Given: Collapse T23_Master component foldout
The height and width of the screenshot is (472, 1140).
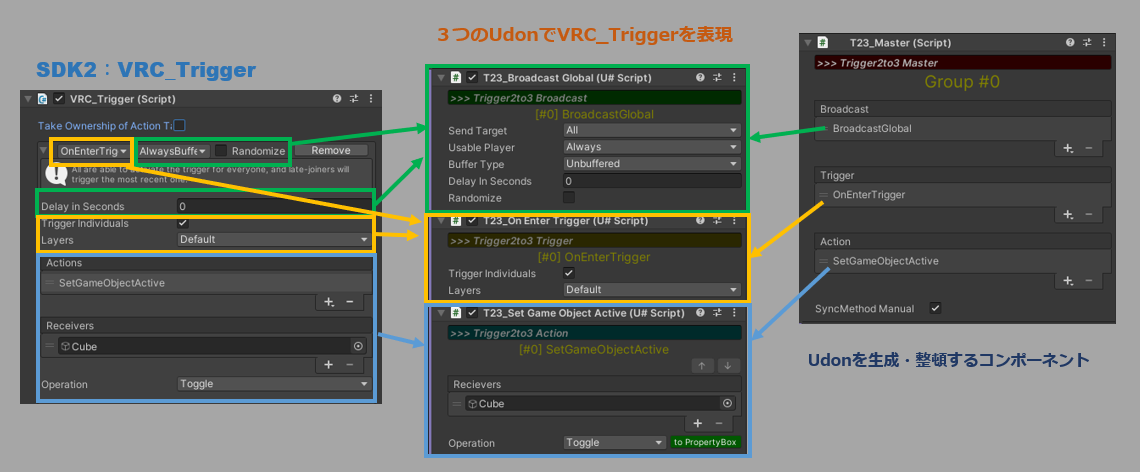Looking at the screenshot, I should [808, 43].
